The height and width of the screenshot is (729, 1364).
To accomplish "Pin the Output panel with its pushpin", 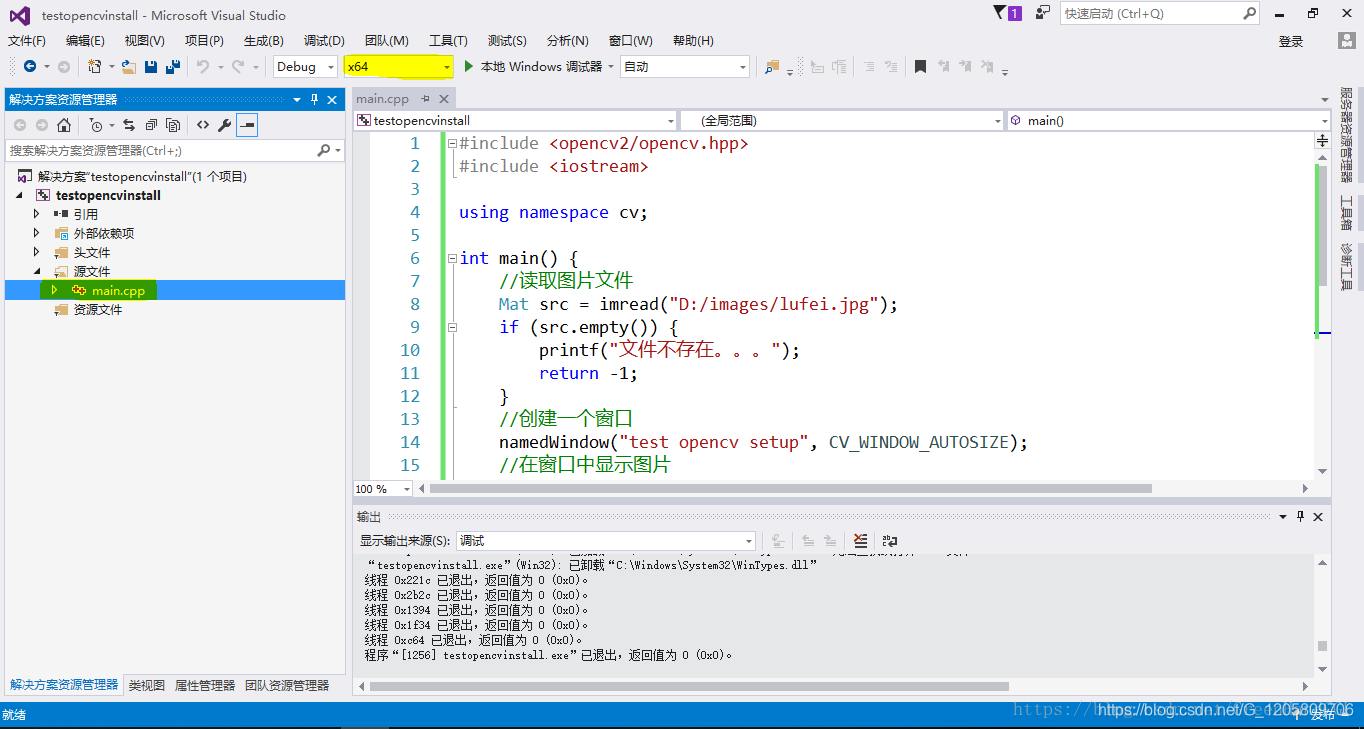I will [1301, 517].
